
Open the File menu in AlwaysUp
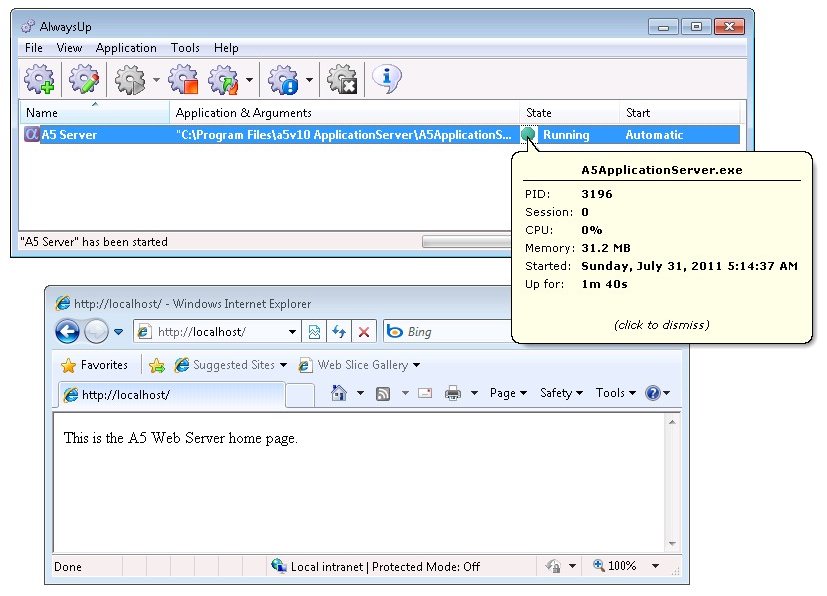34,48
